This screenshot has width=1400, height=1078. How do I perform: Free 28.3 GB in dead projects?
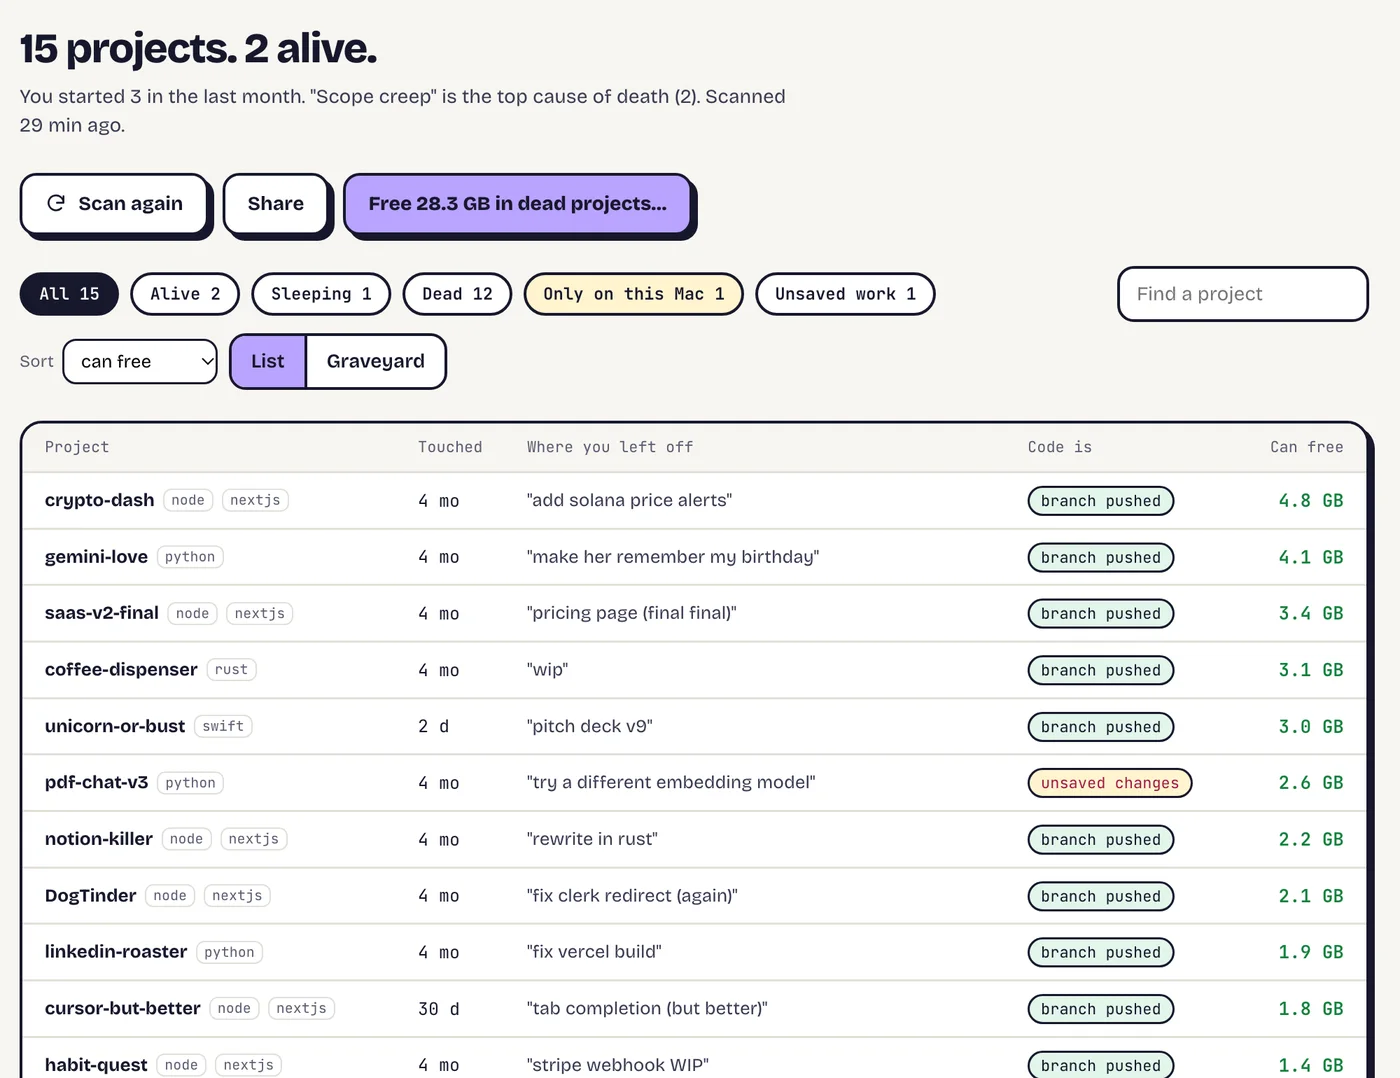(517, 204)
